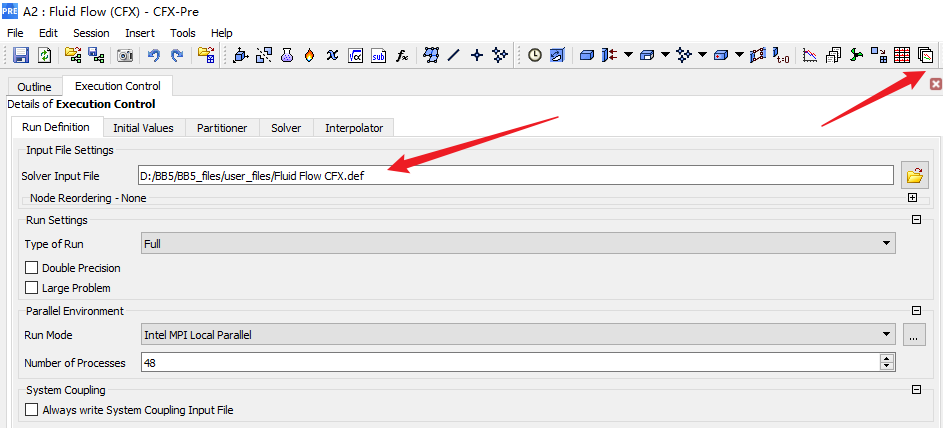Open Analysis Type via the clock icon
This screenshot has height=428, width=943.
535,55
